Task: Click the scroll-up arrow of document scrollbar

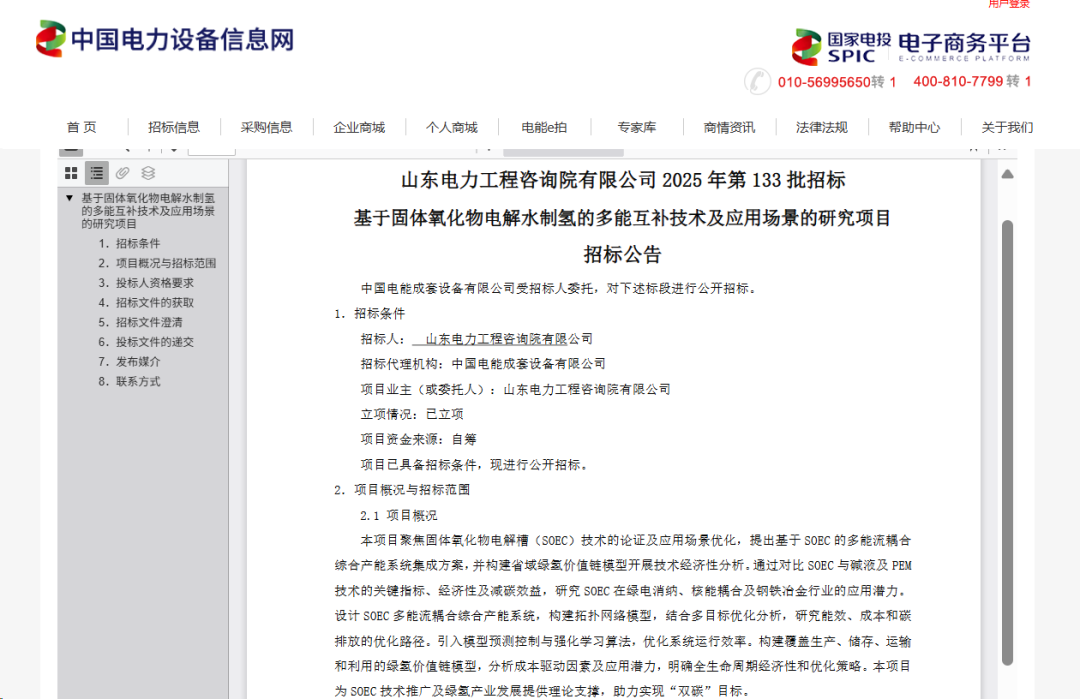Action: coord(1007,174)
